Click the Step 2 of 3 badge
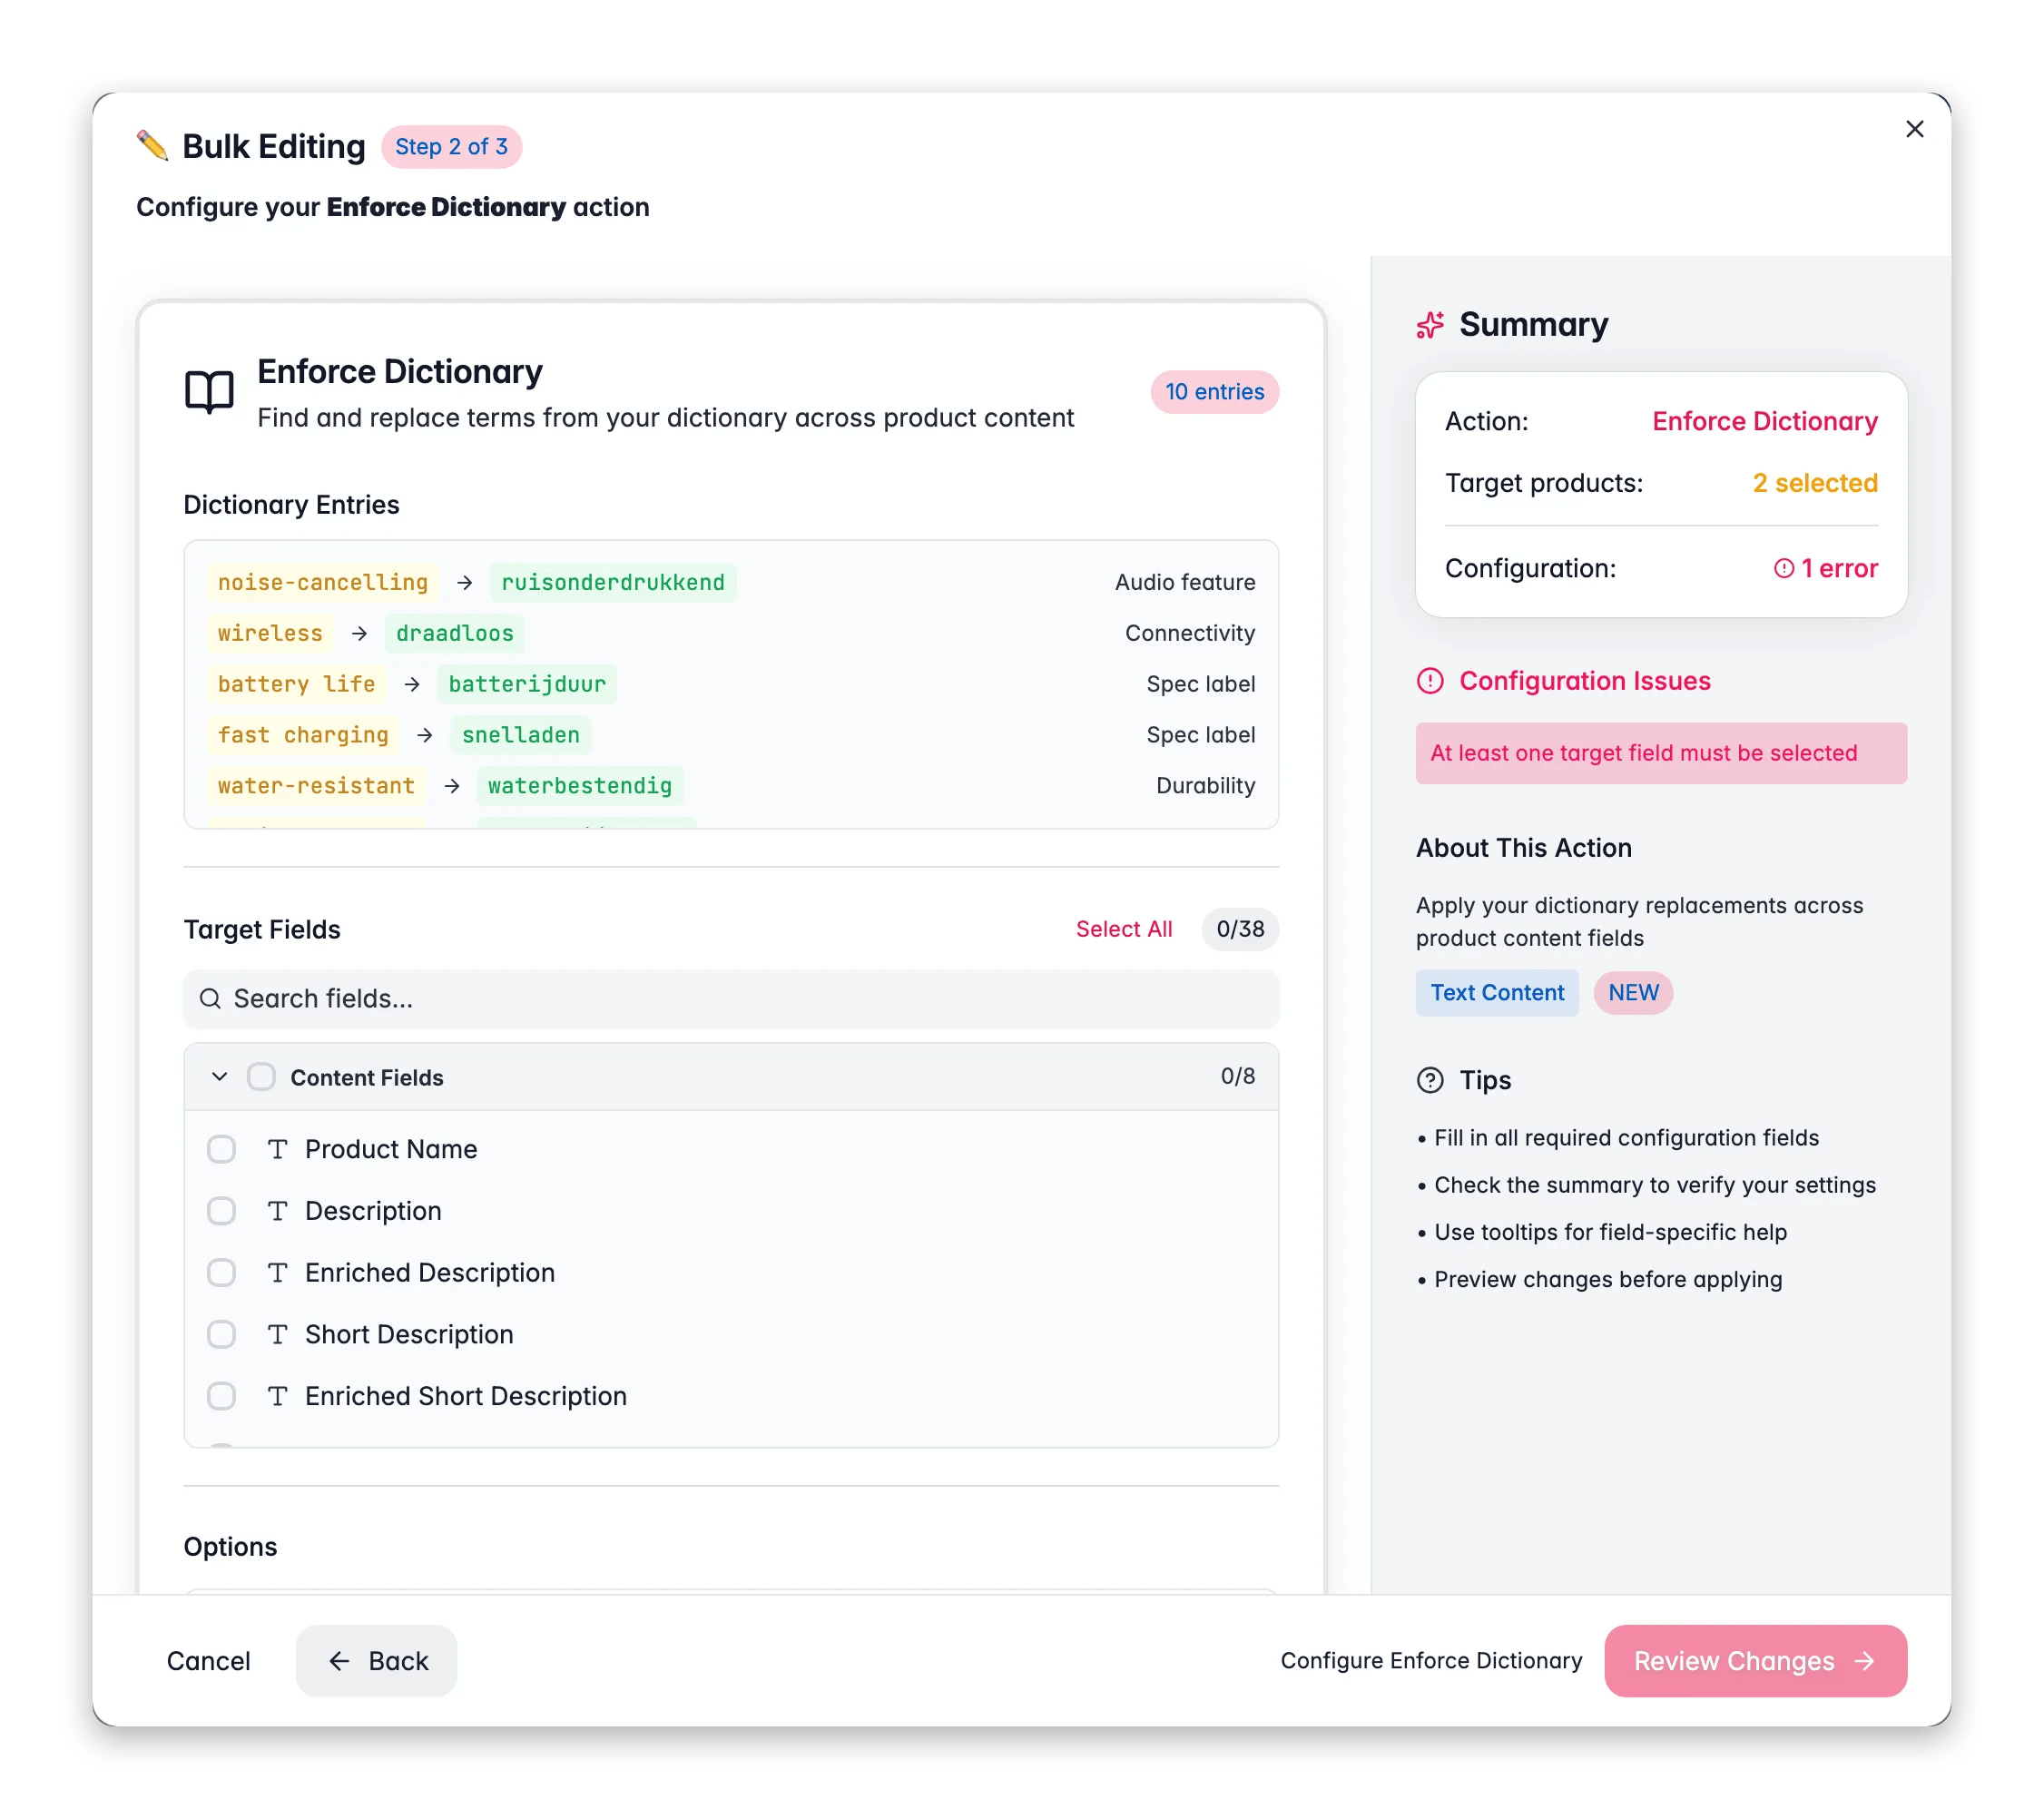 [x=451, y=147]
